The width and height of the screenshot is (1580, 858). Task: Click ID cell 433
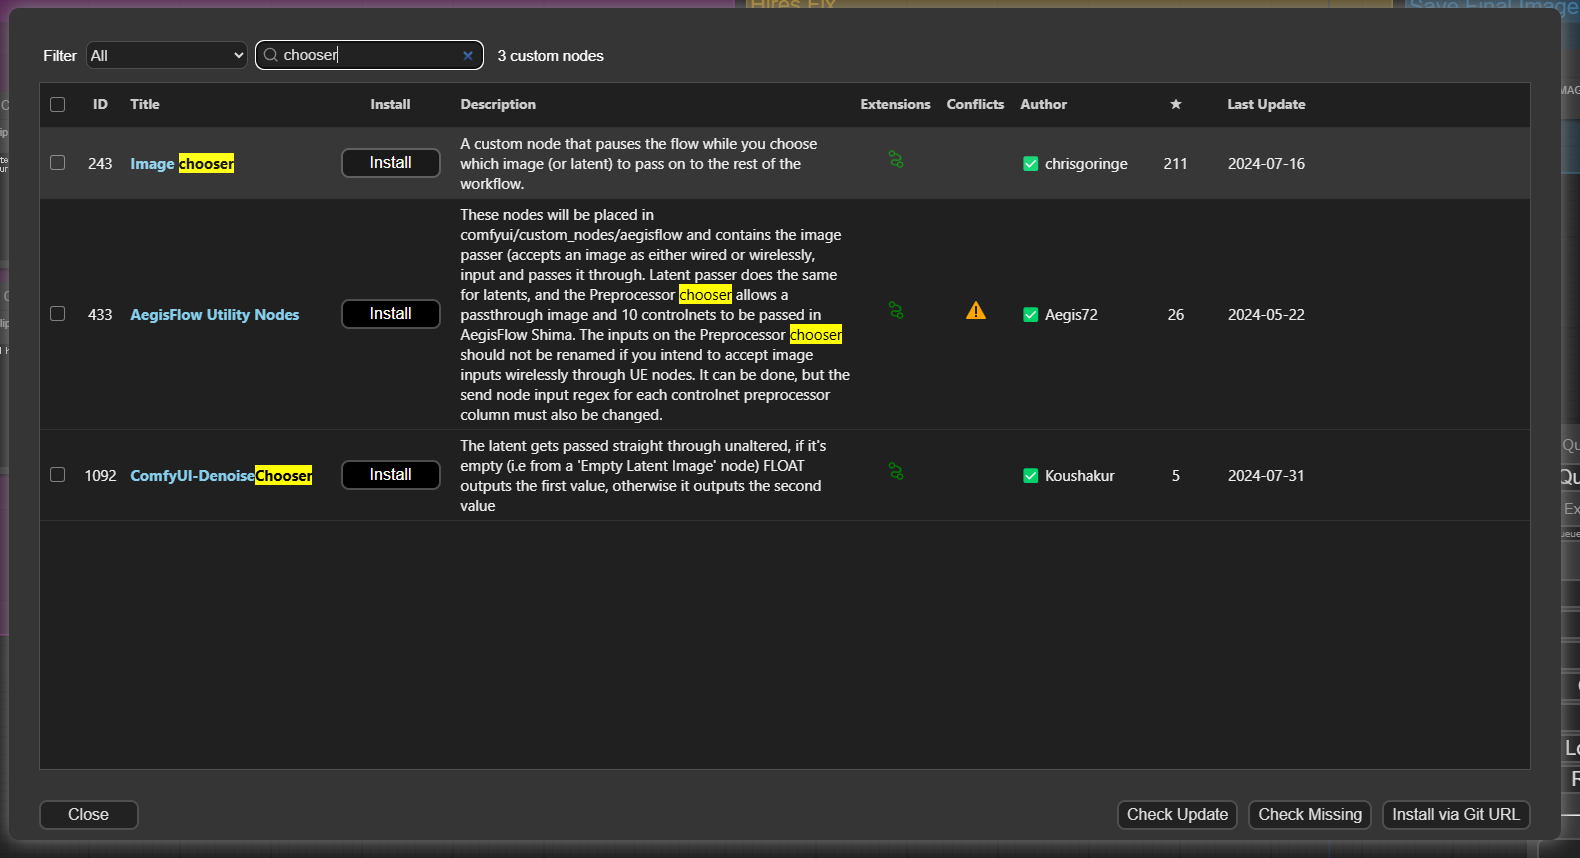coord(100,315)
